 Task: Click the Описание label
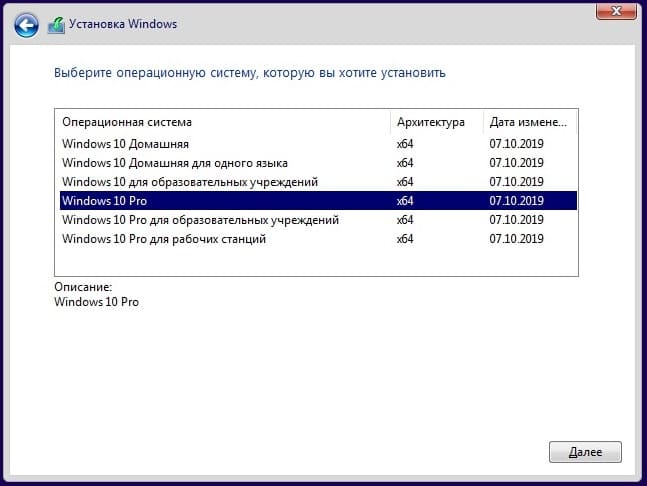[x=83, y=287]
